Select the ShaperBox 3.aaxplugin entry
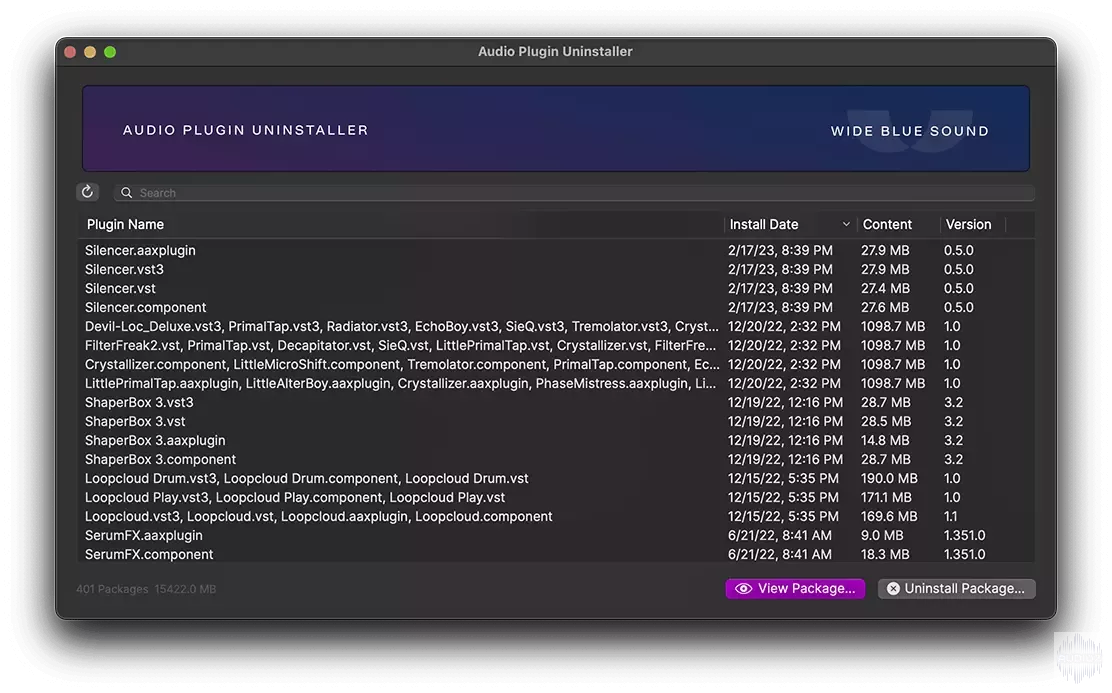1112x693 pixels. click(x=556, y=440)
